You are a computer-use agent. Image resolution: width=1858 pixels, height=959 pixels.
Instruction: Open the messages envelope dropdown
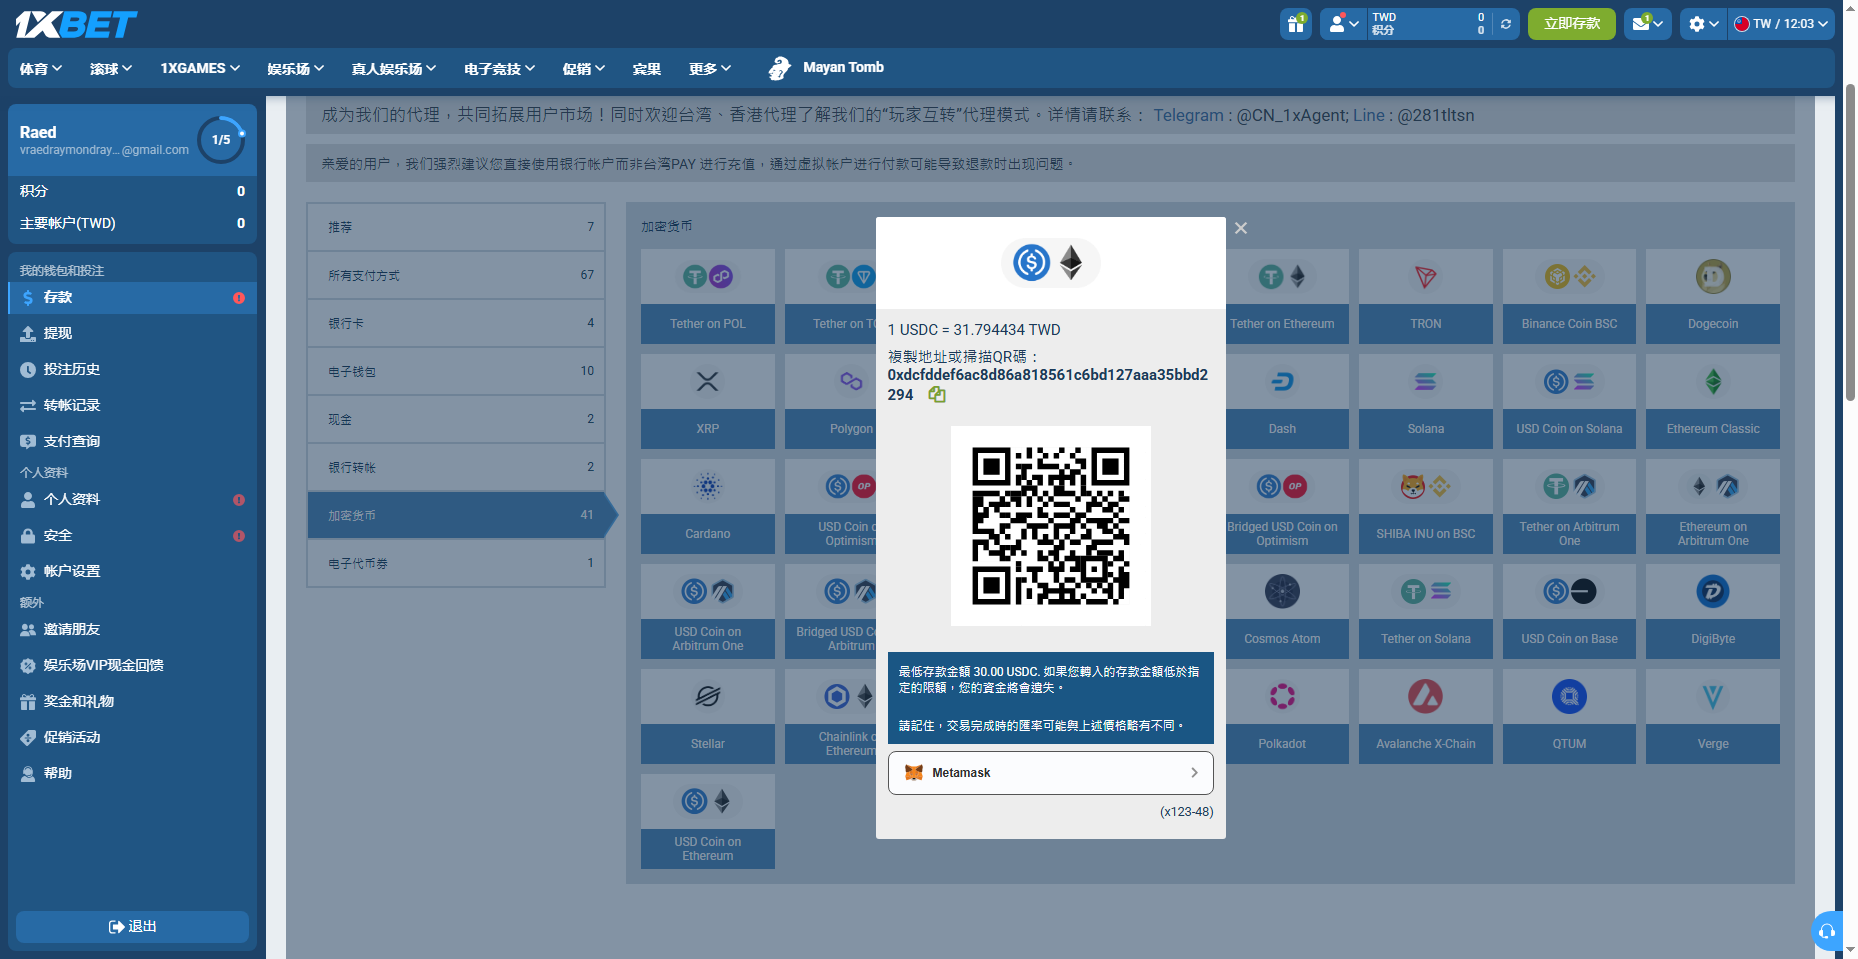[x=1647, y=24]
